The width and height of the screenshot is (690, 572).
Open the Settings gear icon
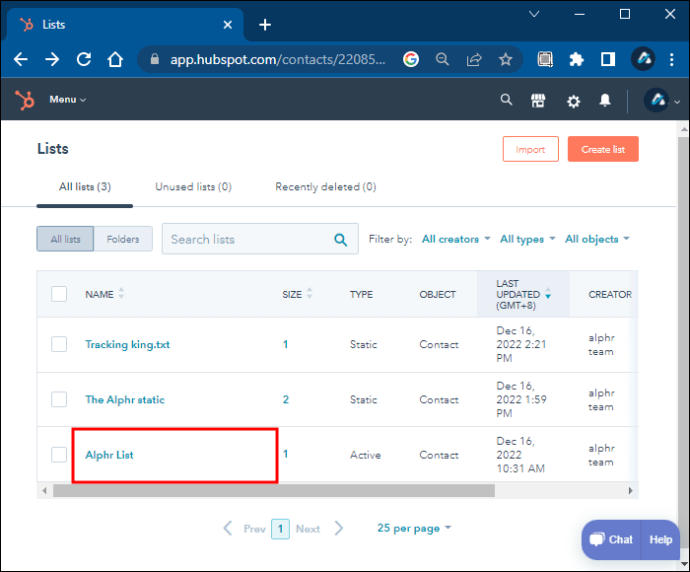click(573, 101)
